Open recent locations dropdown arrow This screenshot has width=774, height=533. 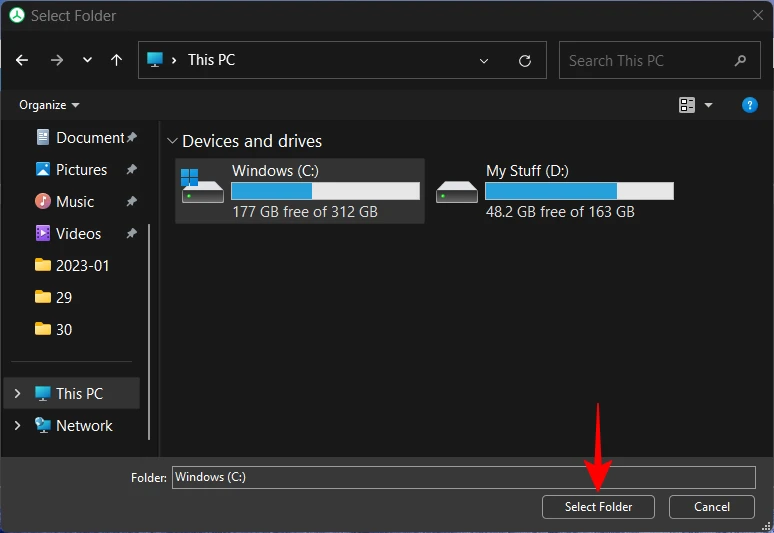[x=87, y=60]
